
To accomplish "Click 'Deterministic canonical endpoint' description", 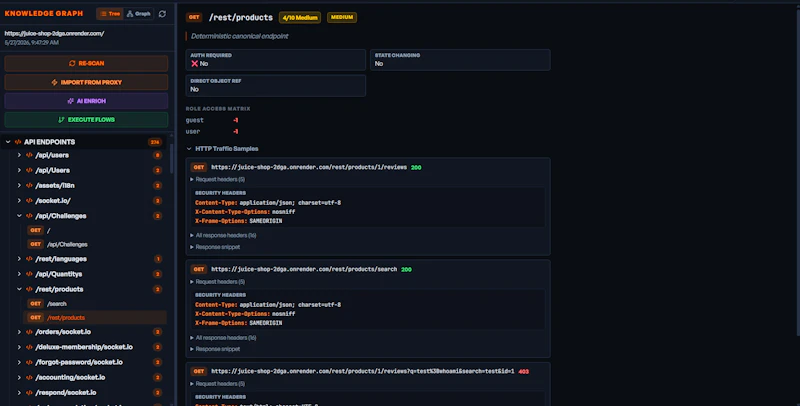I will click(x=240, y=36).
